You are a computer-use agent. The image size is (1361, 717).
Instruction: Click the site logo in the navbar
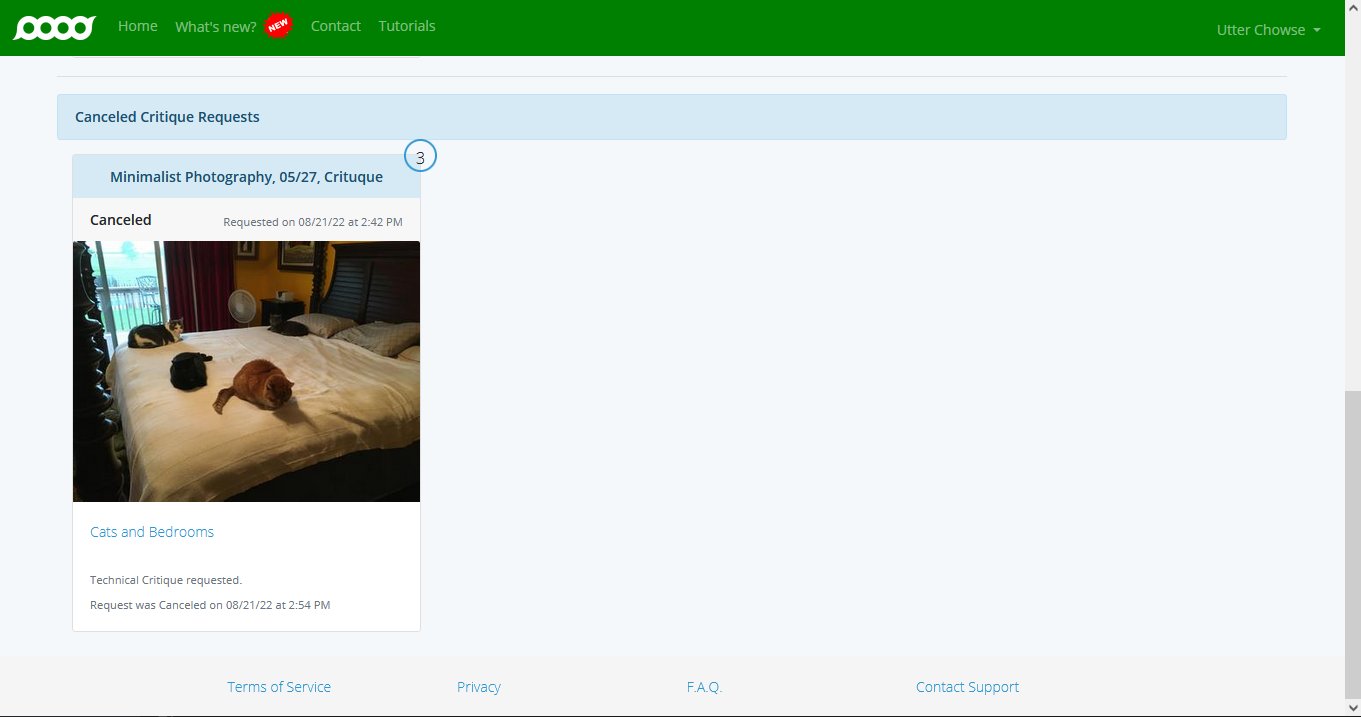[x=54, y=28]
